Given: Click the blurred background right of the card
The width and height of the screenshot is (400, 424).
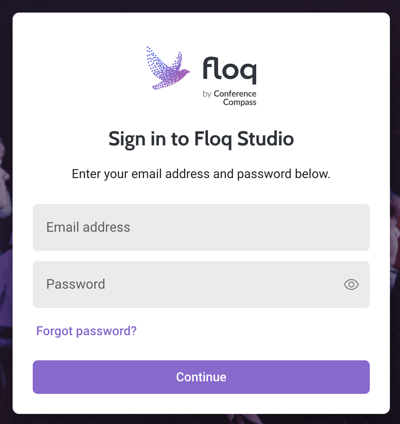Looking at the screenshot, I should (395, 213).
